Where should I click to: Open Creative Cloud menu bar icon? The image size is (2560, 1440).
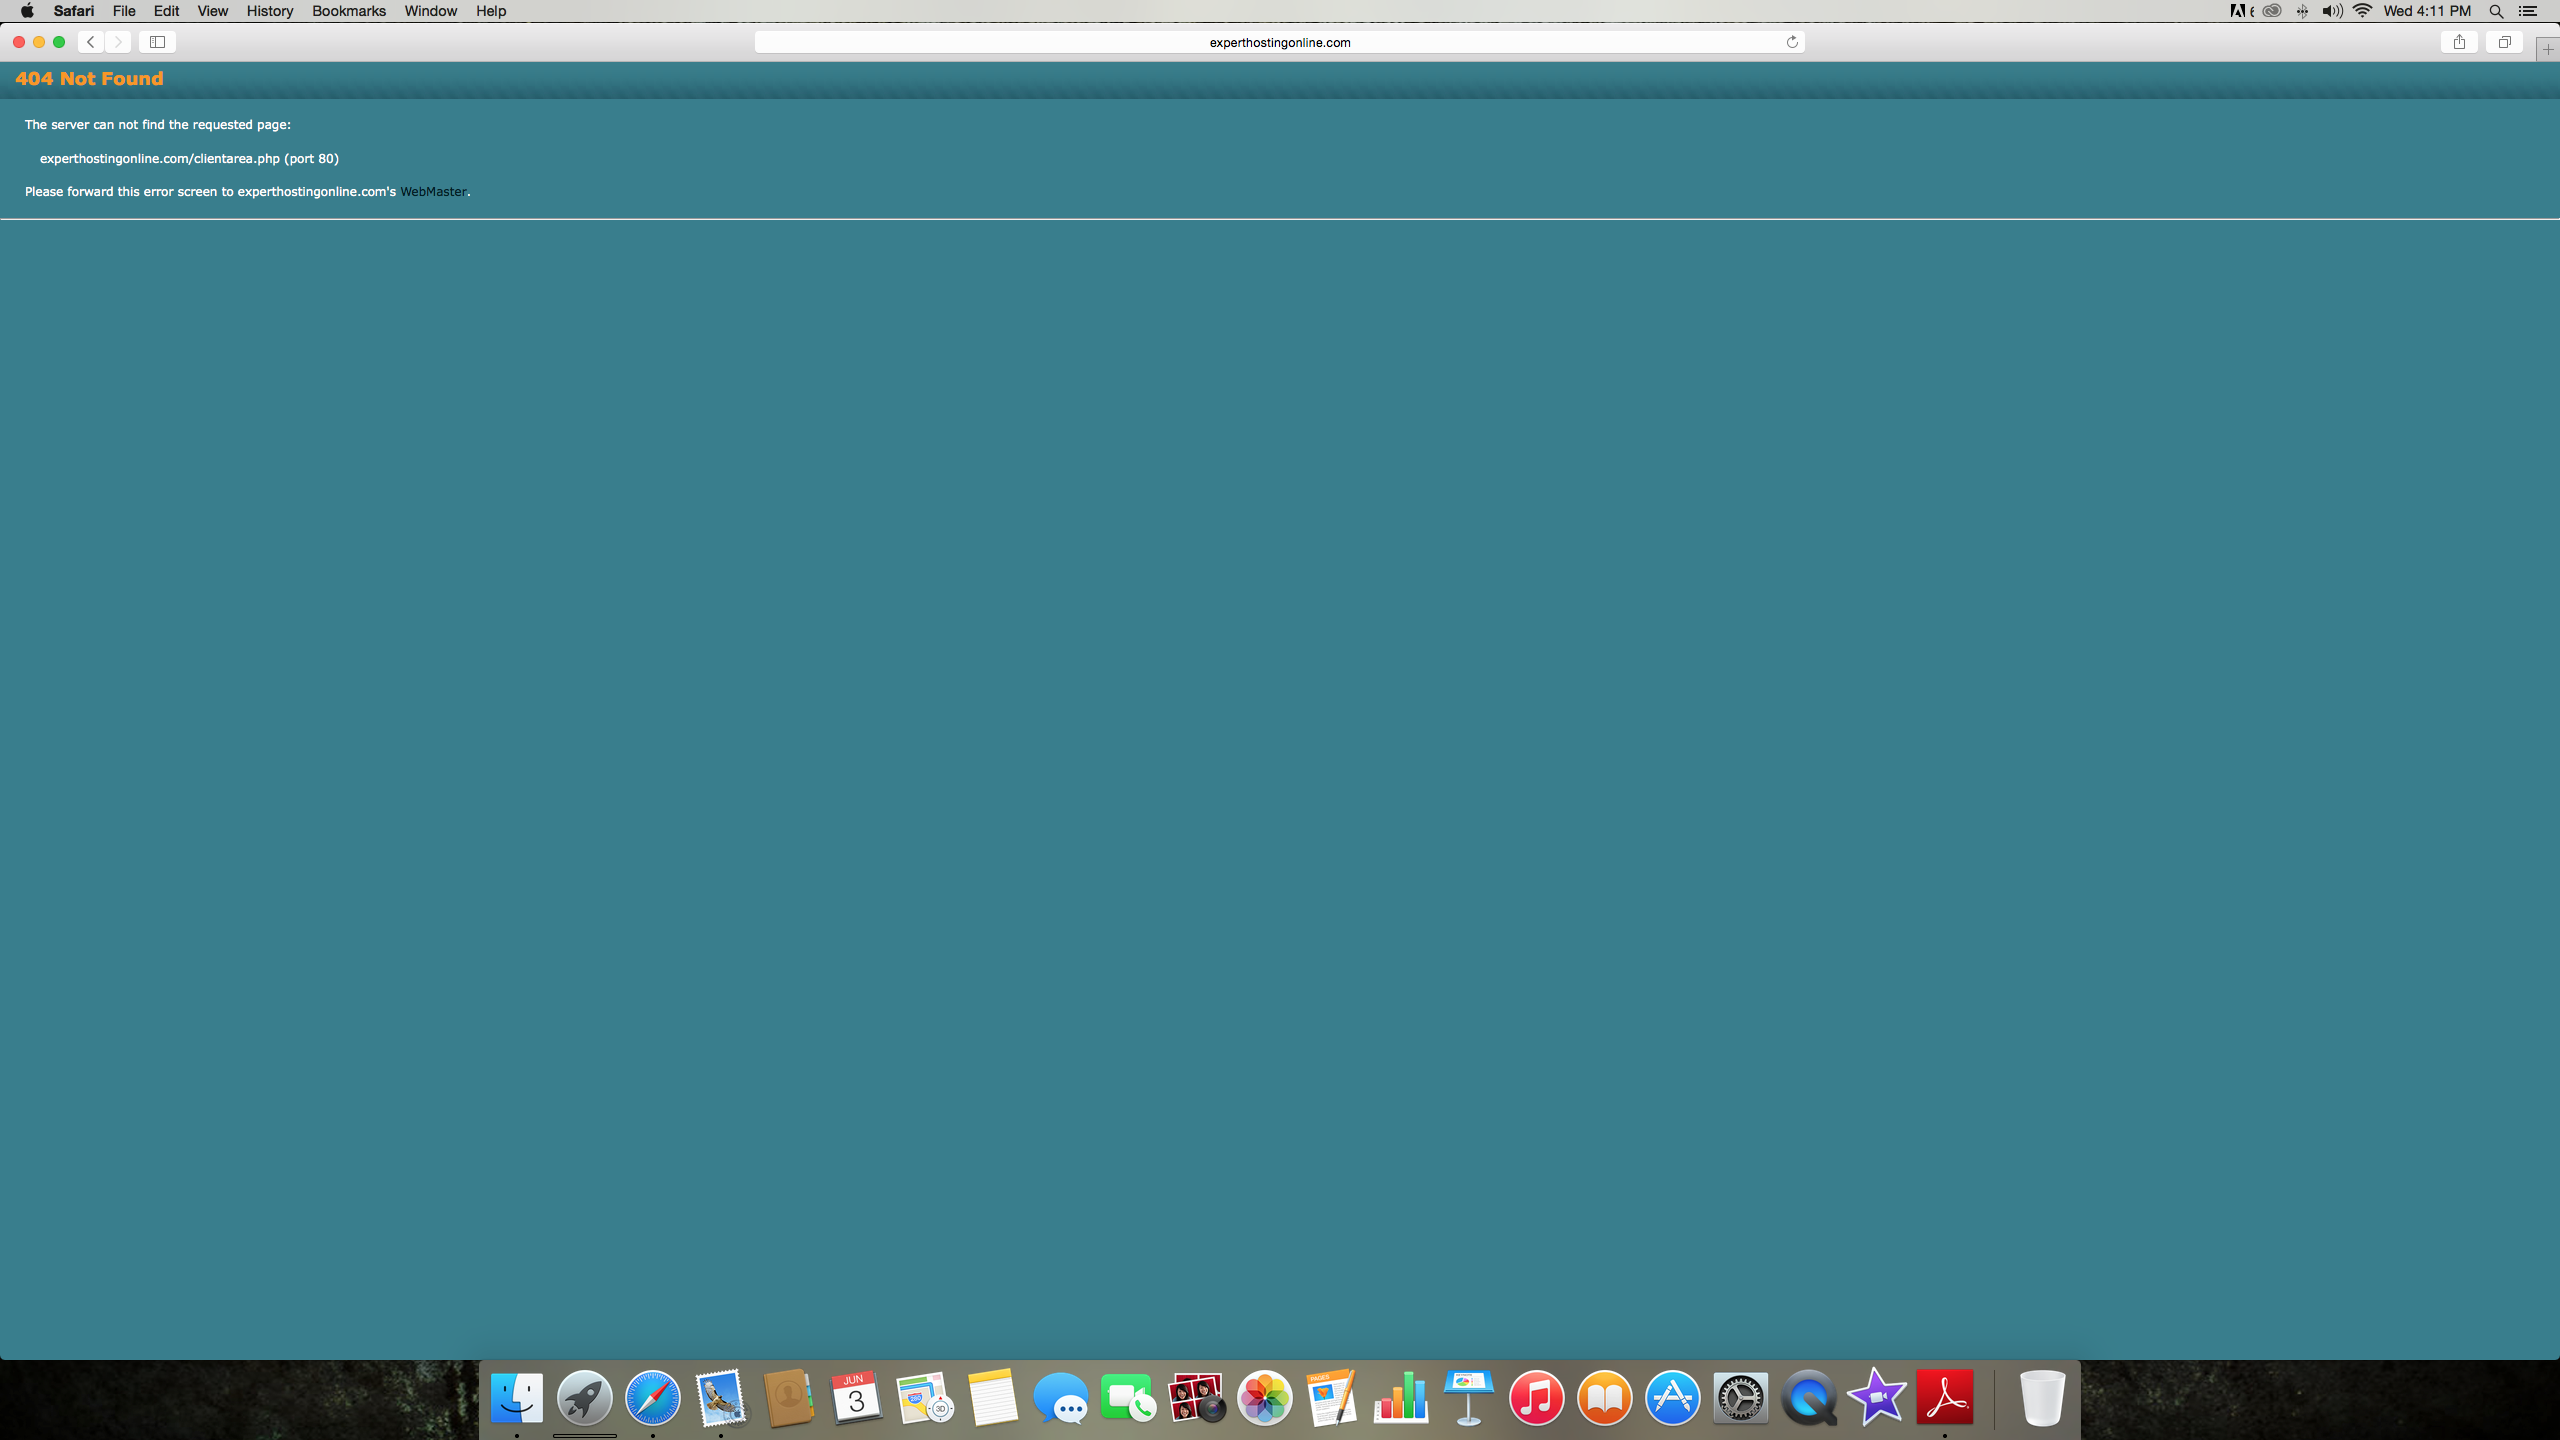click(2272, 11)
